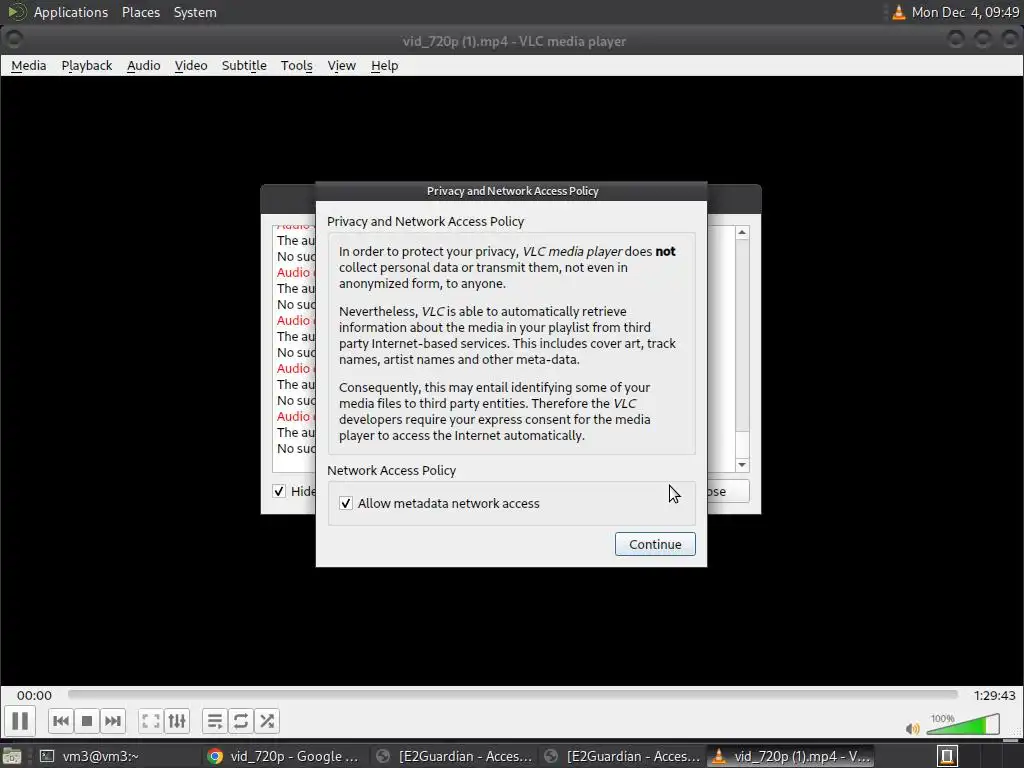The height and width of the screenshot is (768, 1024).
Task: Click total duration 1:29:43 label
Action: (994, 696)
